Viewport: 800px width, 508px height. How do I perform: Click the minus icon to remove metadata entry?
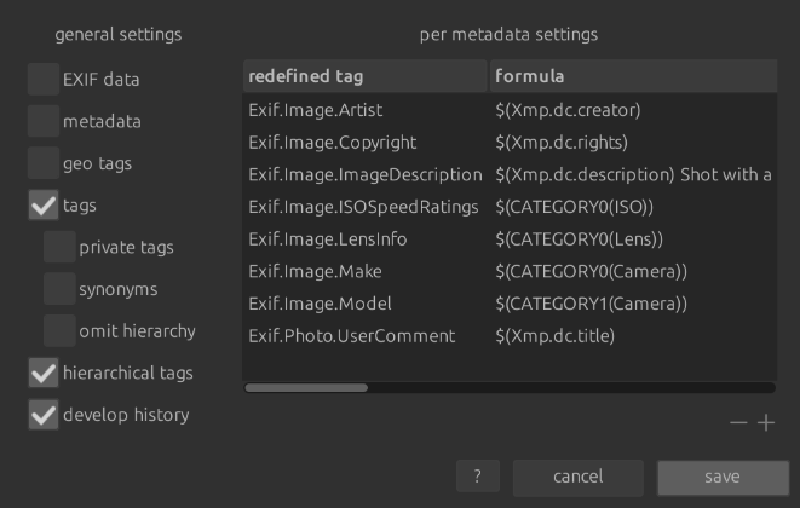pos(739,423)
